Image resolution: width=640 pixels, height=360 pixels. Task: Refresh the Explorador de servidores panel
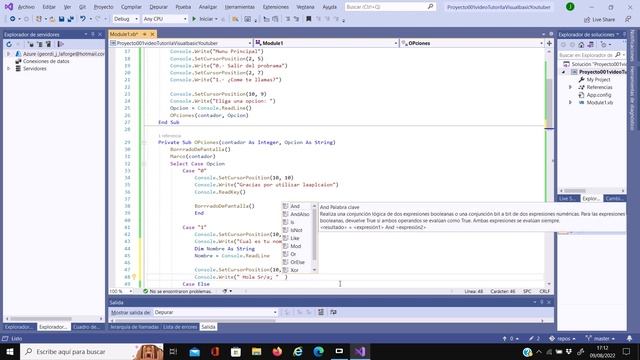(9, 44)
